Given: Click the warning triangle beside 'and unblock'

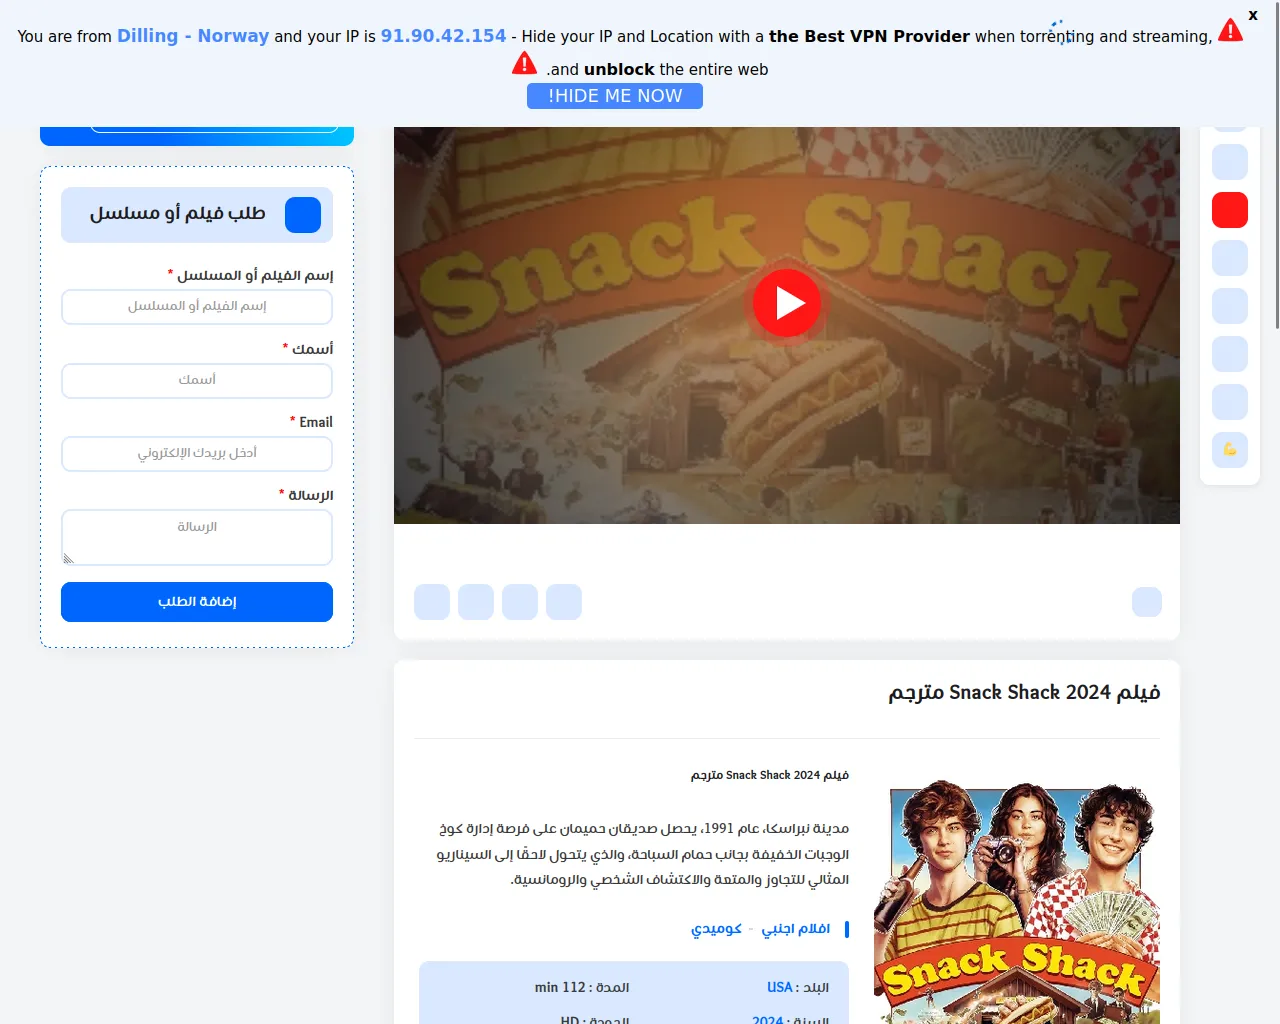Looking at the screenshot, I should tap(524, 64).
